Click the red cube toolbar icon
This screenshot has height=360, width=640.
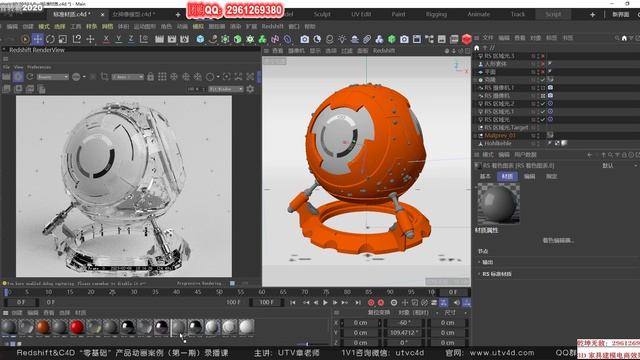(467, 39)
